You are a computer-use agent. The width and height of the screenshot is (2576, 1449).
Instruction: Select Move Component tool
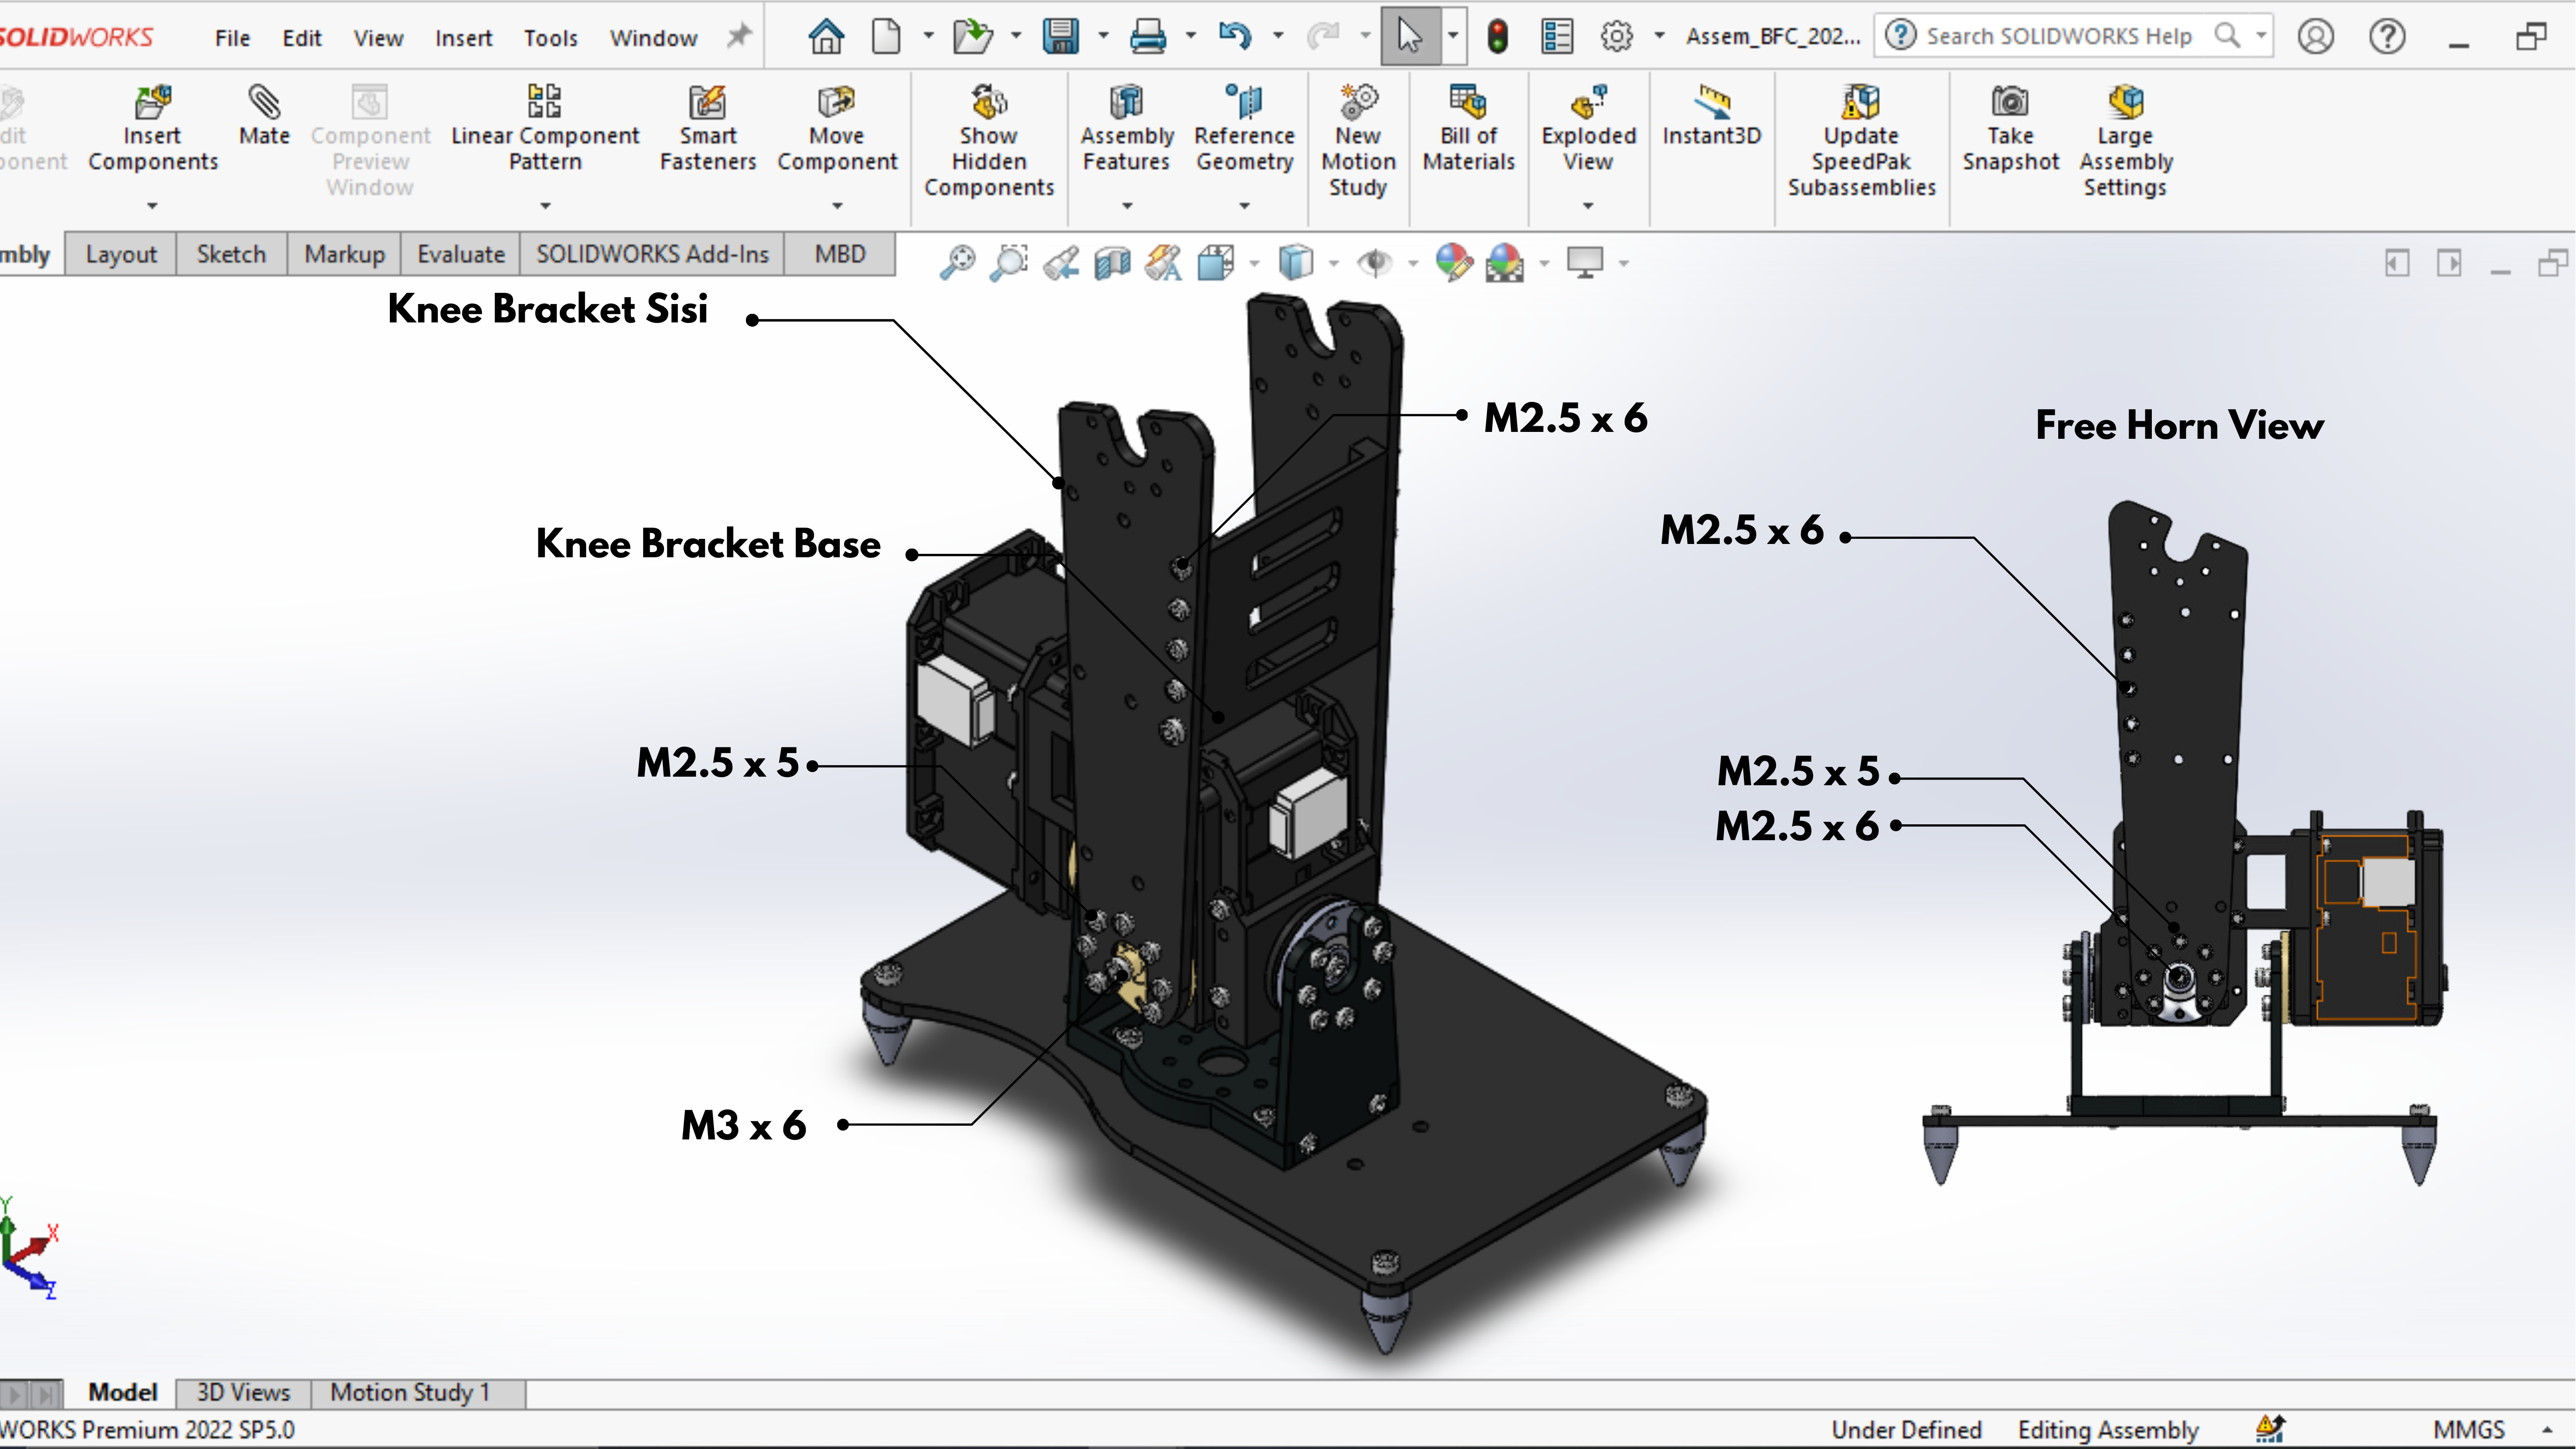[x=837, y=129]
